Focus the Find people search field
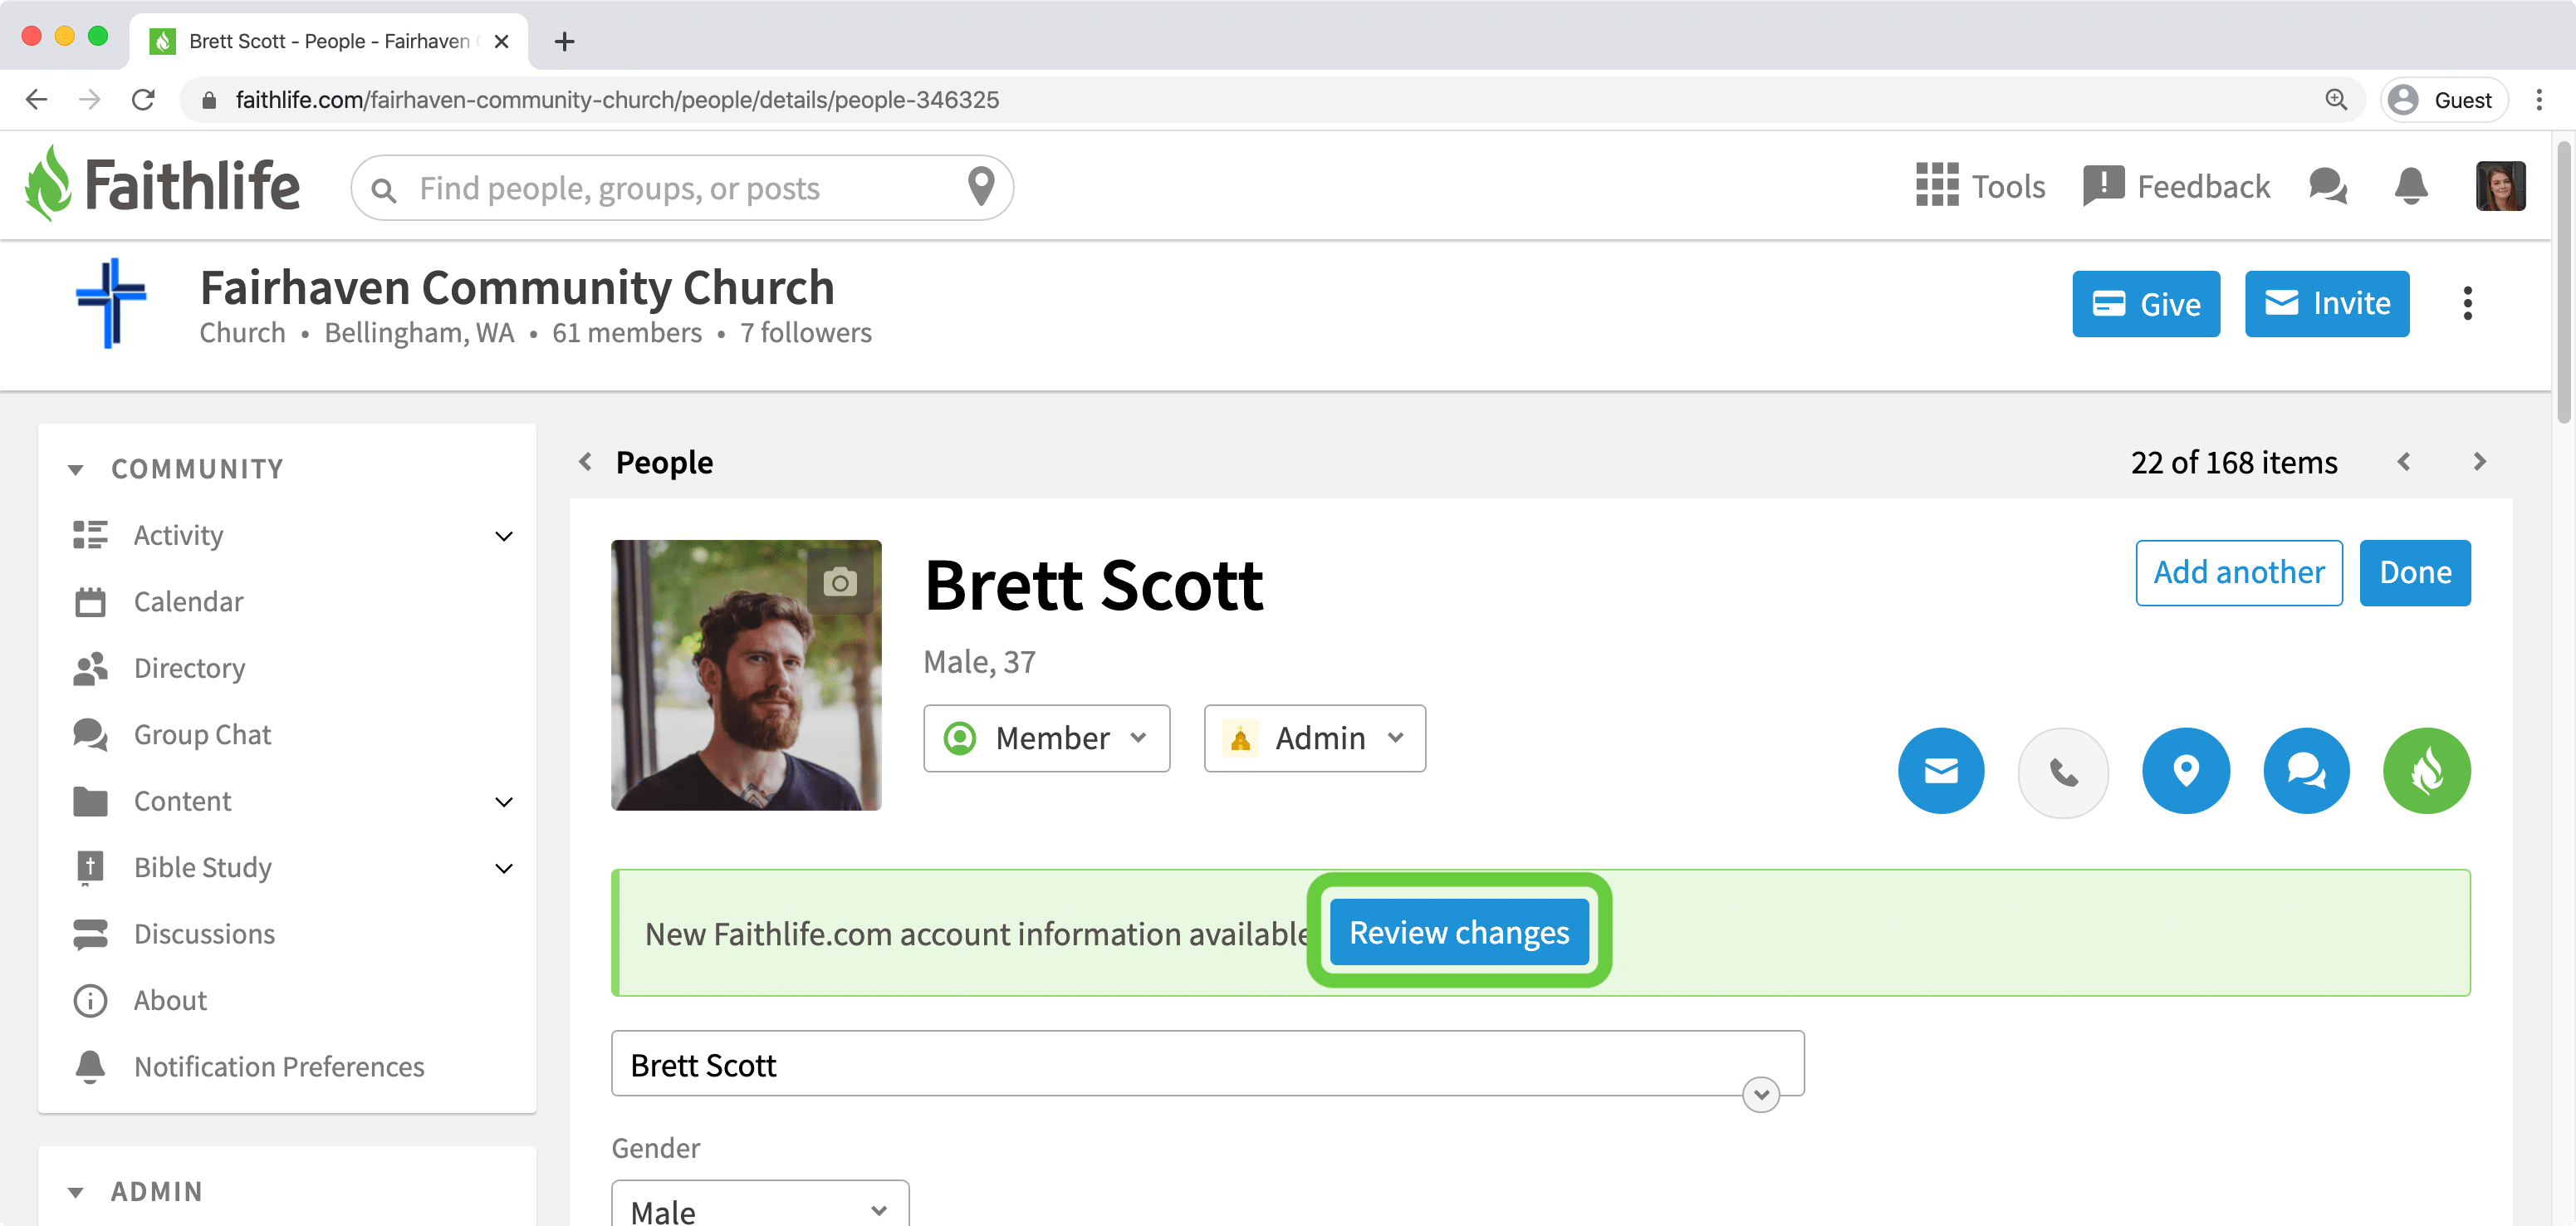Image resolution: width=2576 pixels, height=1226 pixels. (682, 187)
